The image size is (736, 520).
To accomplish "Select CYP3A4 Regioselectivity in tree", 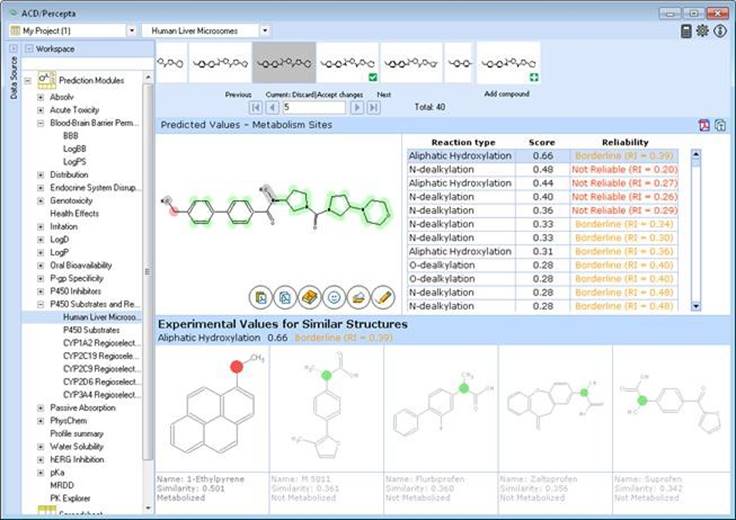I will click(102, 394).
